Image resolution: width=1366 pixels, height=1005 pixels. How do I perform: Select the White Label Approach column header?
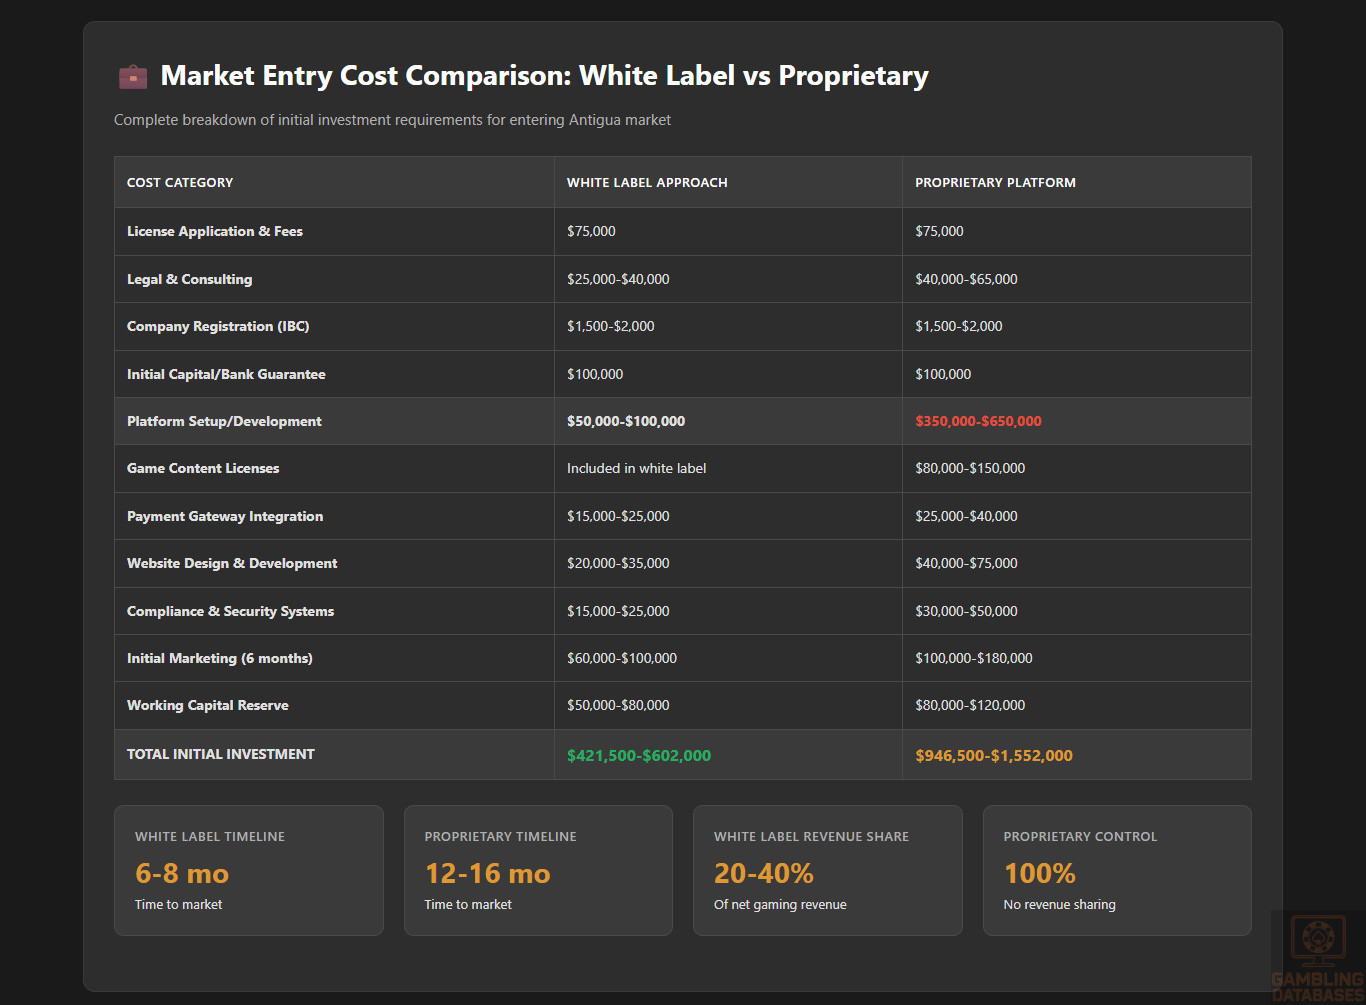[647, 183]
